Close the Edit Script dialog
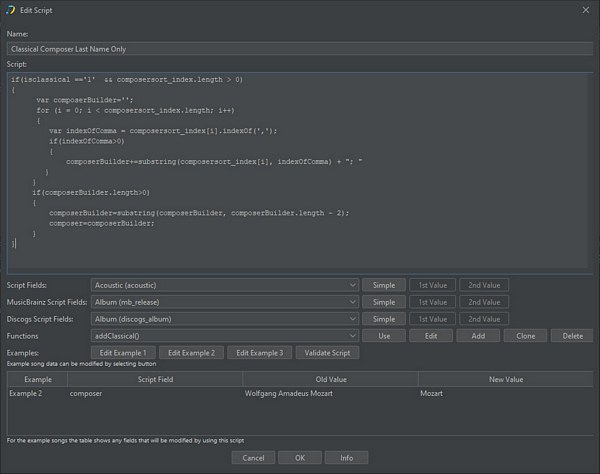This screenshot has width=600, height=474. coord(585,9)
